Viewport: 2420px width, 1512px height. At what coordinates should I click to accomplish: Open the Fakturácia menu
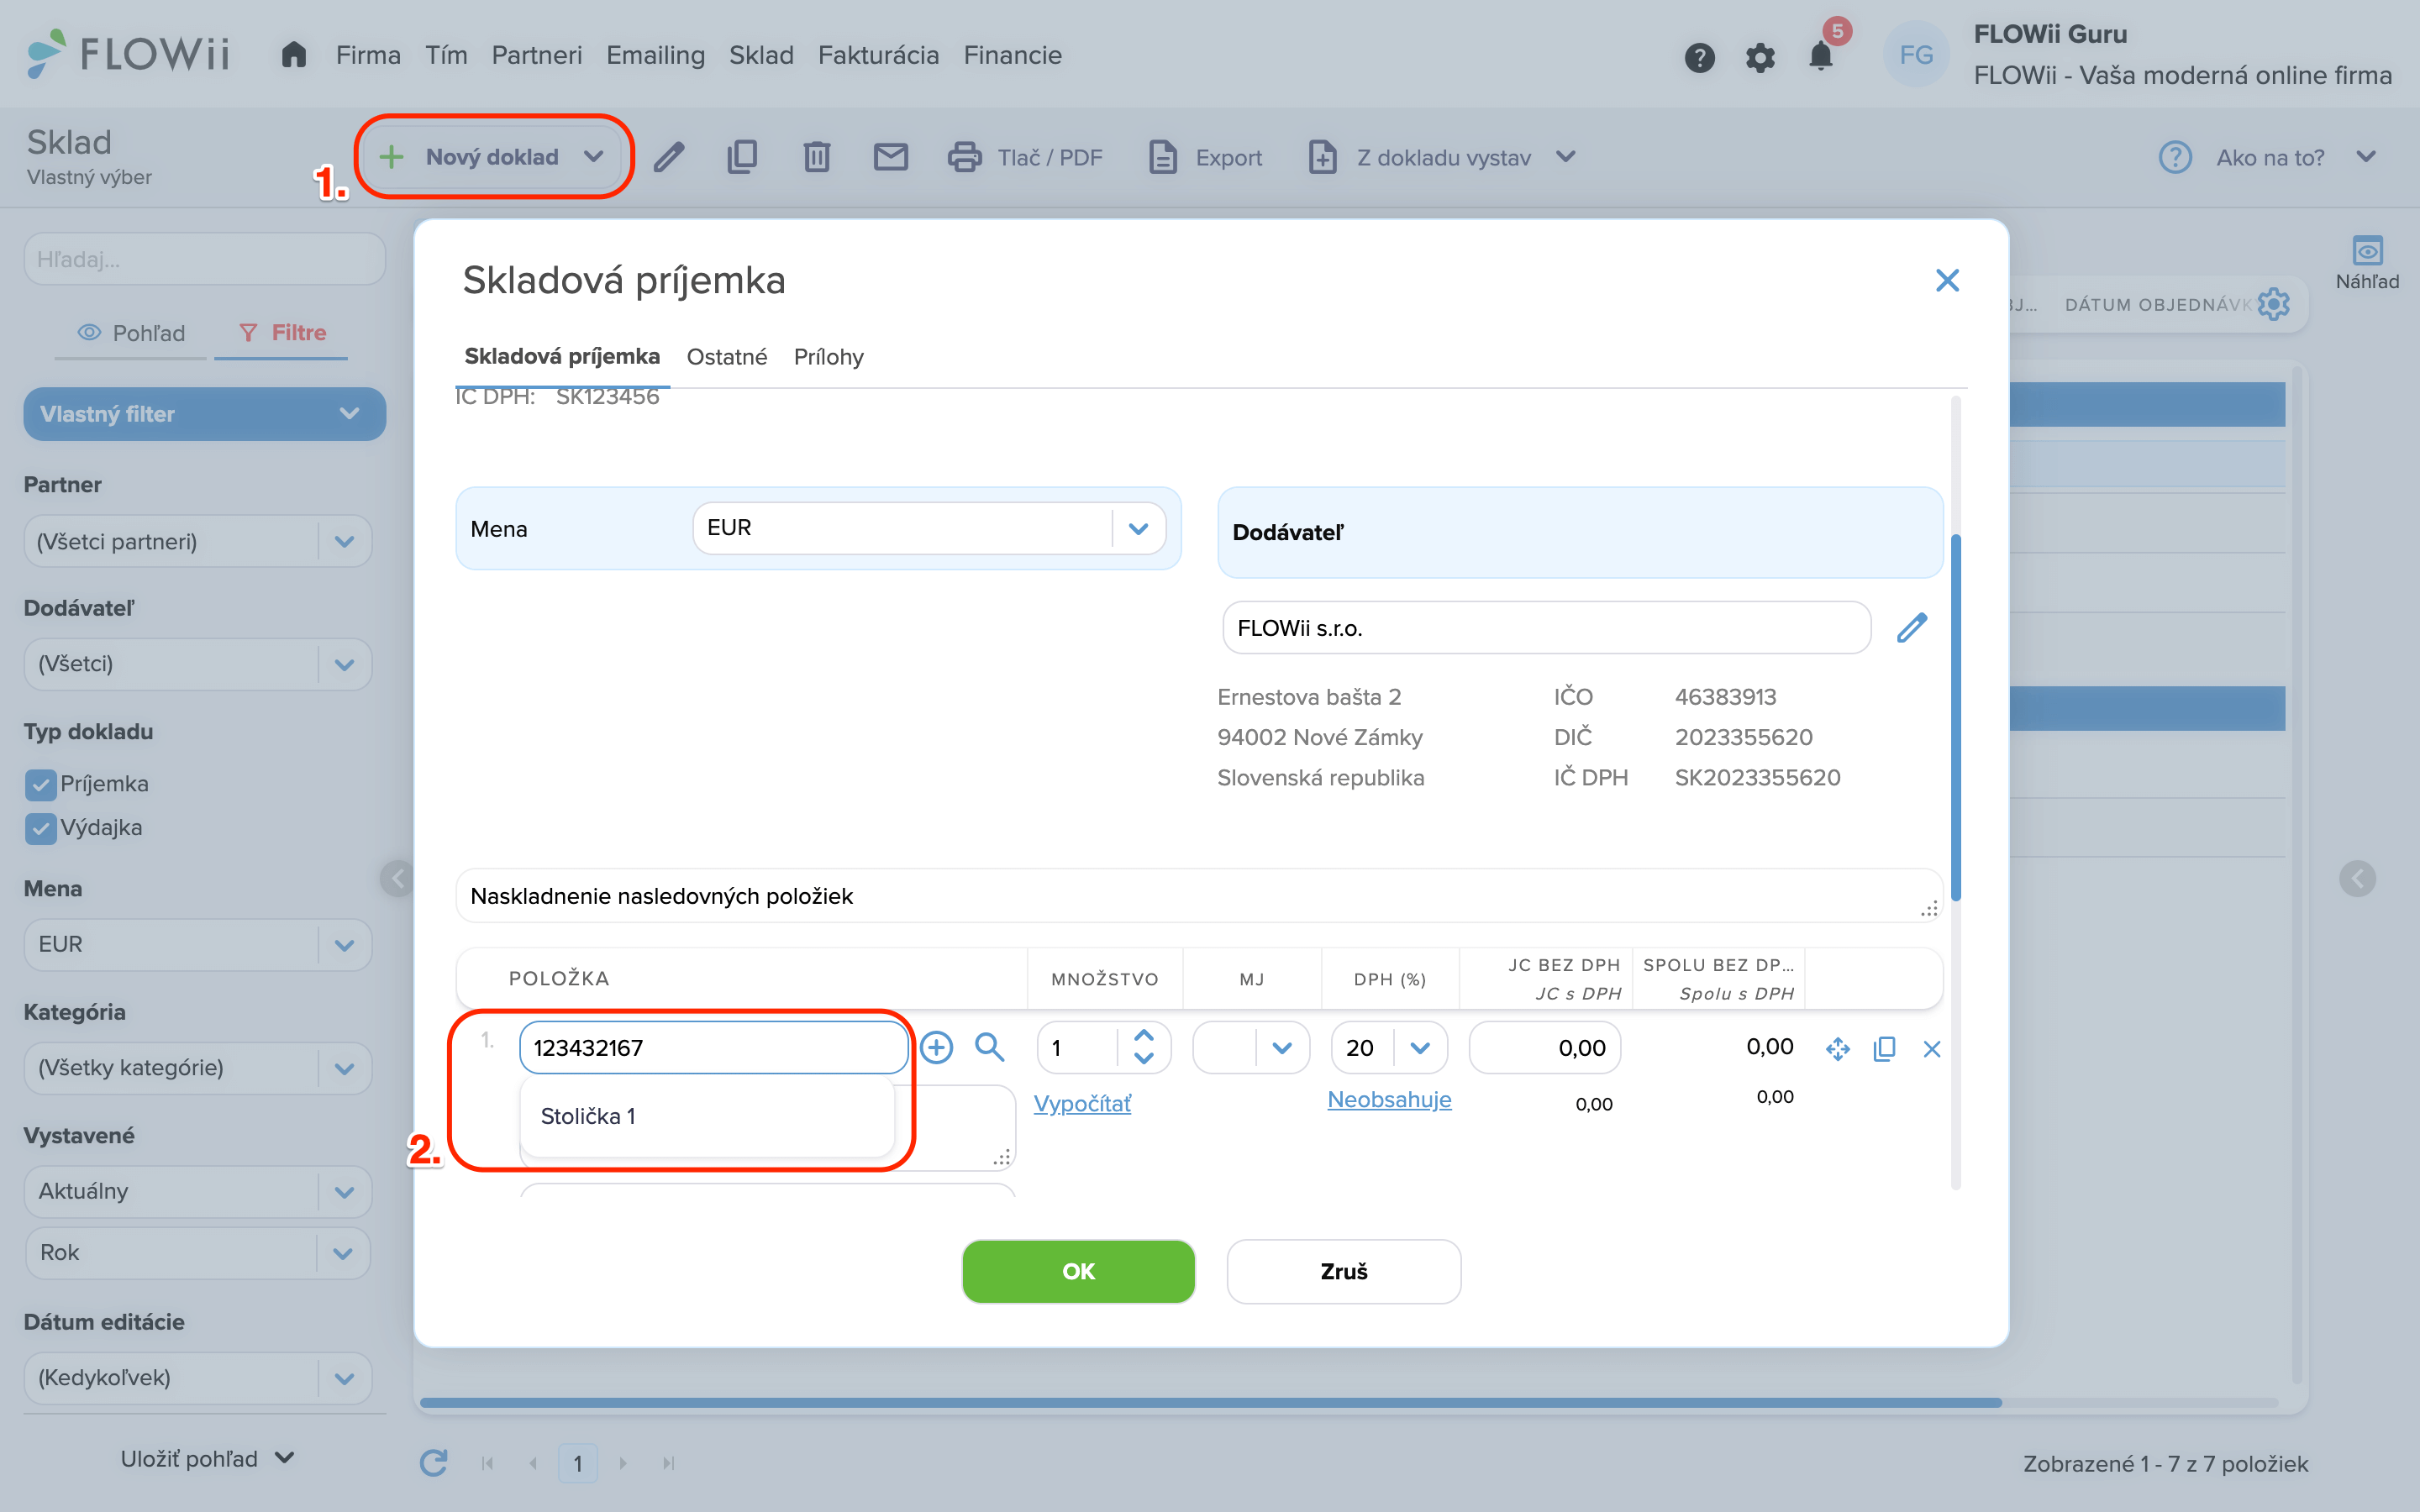(878, 55)
